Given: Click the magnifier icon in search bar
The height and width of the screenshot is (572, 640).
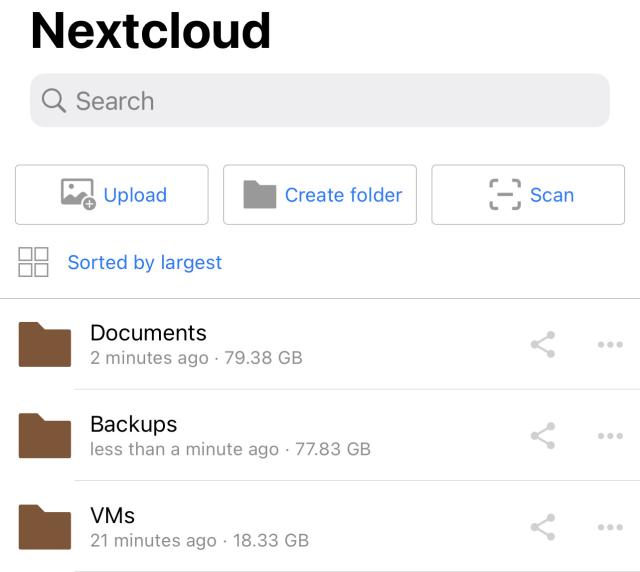Looking at the screenshot, I should 54,101.
